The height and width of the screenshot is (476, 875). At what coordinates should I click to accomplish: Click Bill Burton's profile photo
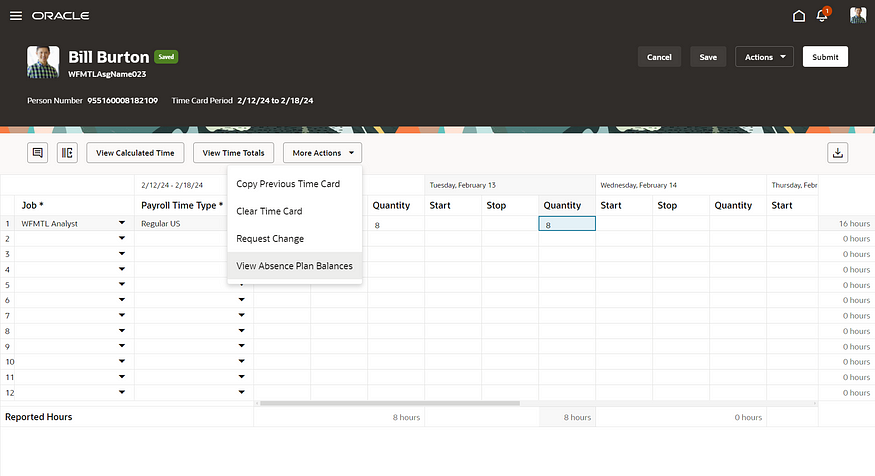(x=43, y=62)
